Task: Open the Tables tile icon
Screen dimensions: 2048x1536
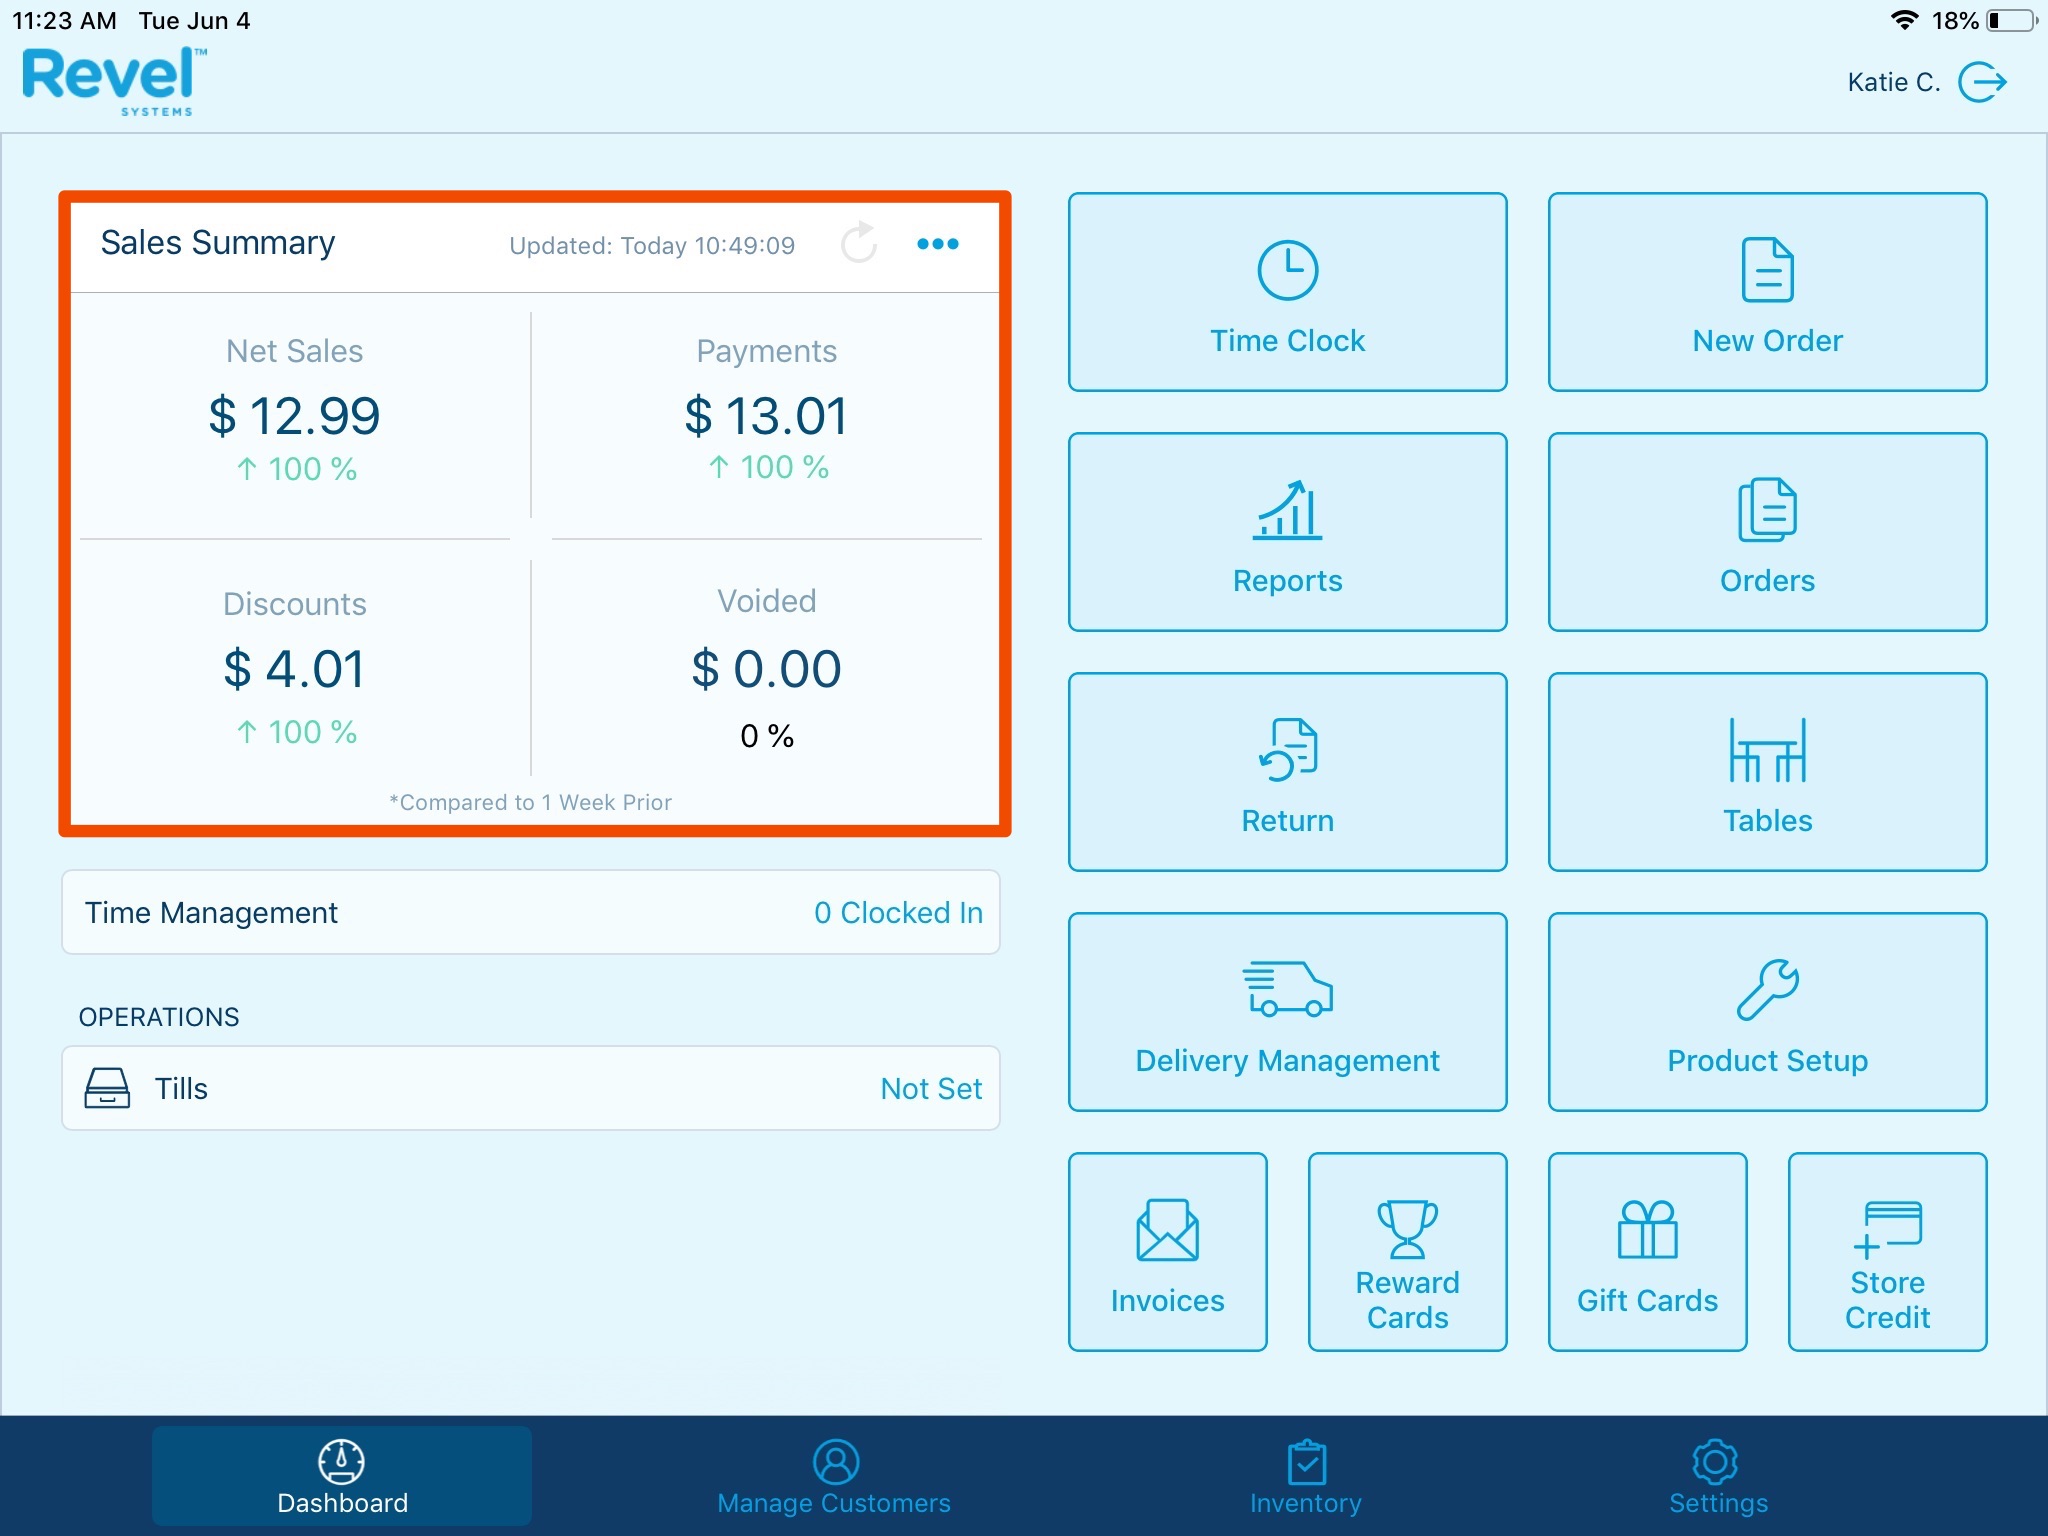Action: coord(1767,750)
